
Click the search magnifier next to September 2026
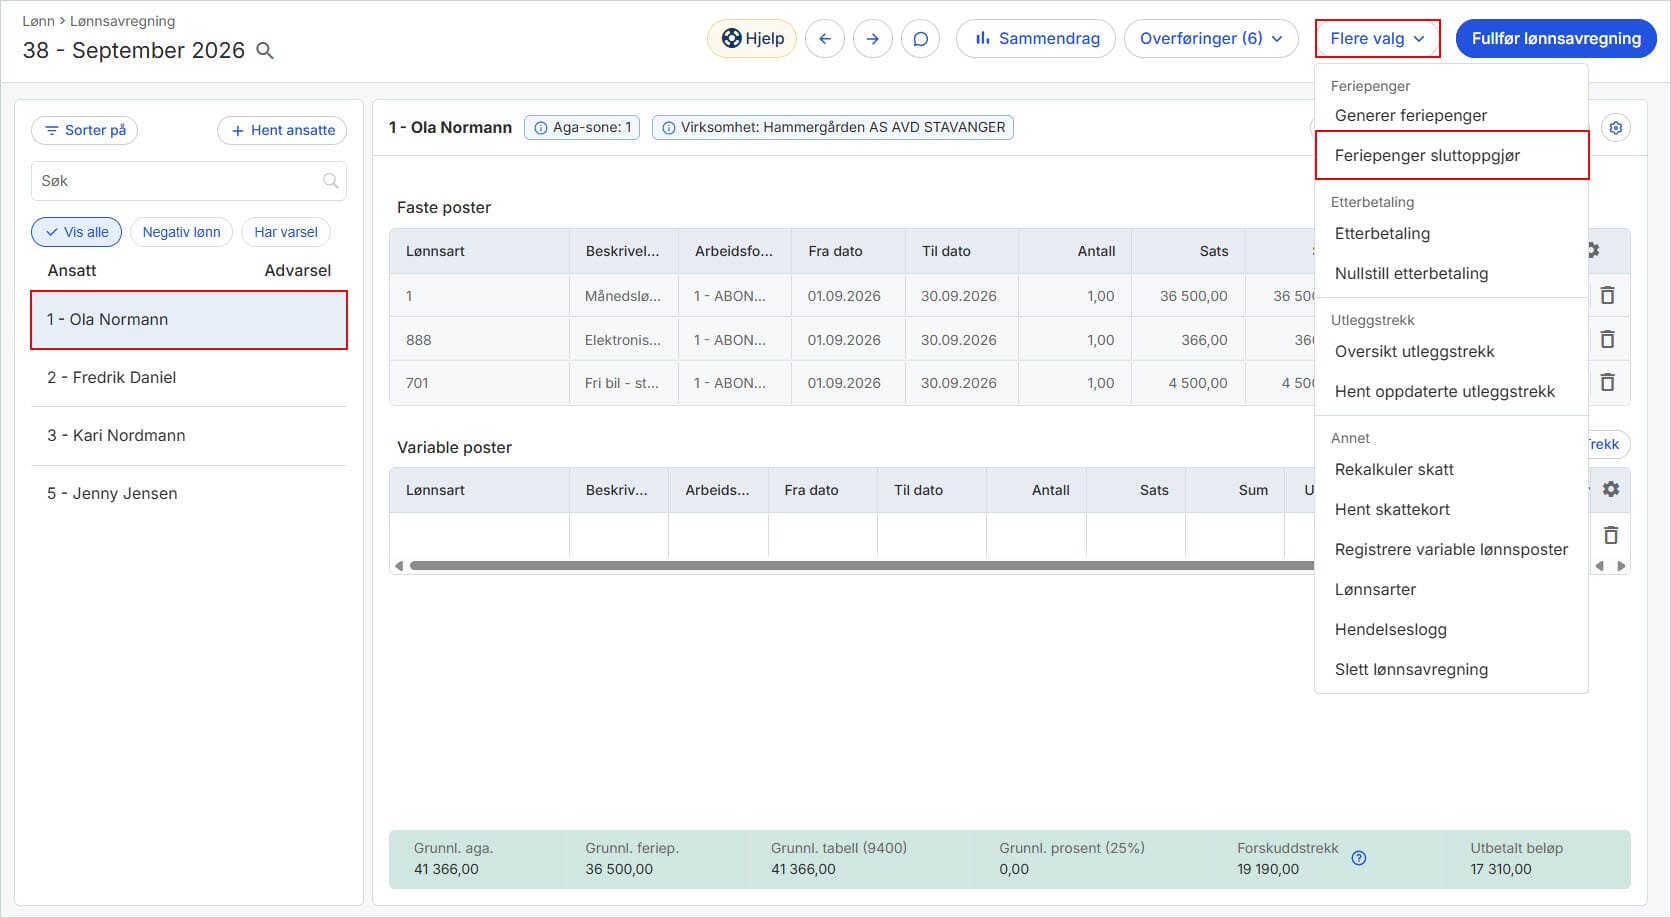265,50
